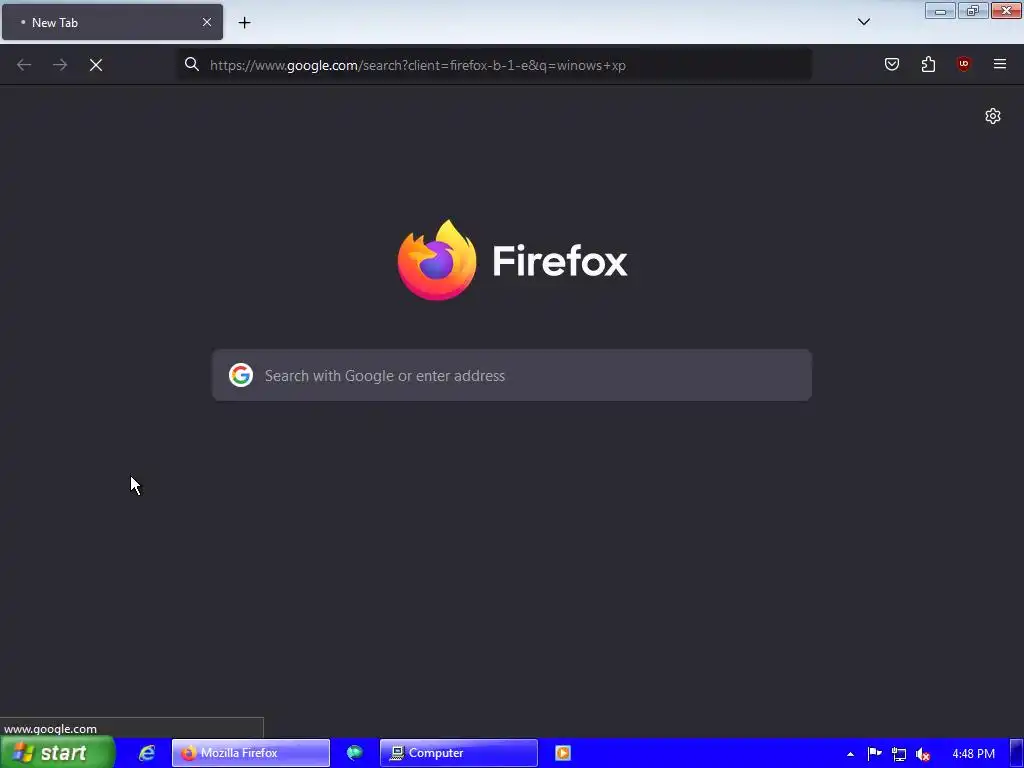Go forward one page
1024x768 pixels.
60,65
